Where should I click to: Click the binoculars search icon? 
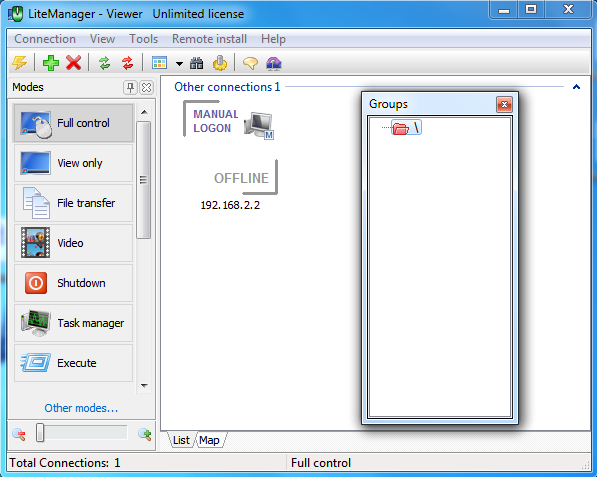196,63
